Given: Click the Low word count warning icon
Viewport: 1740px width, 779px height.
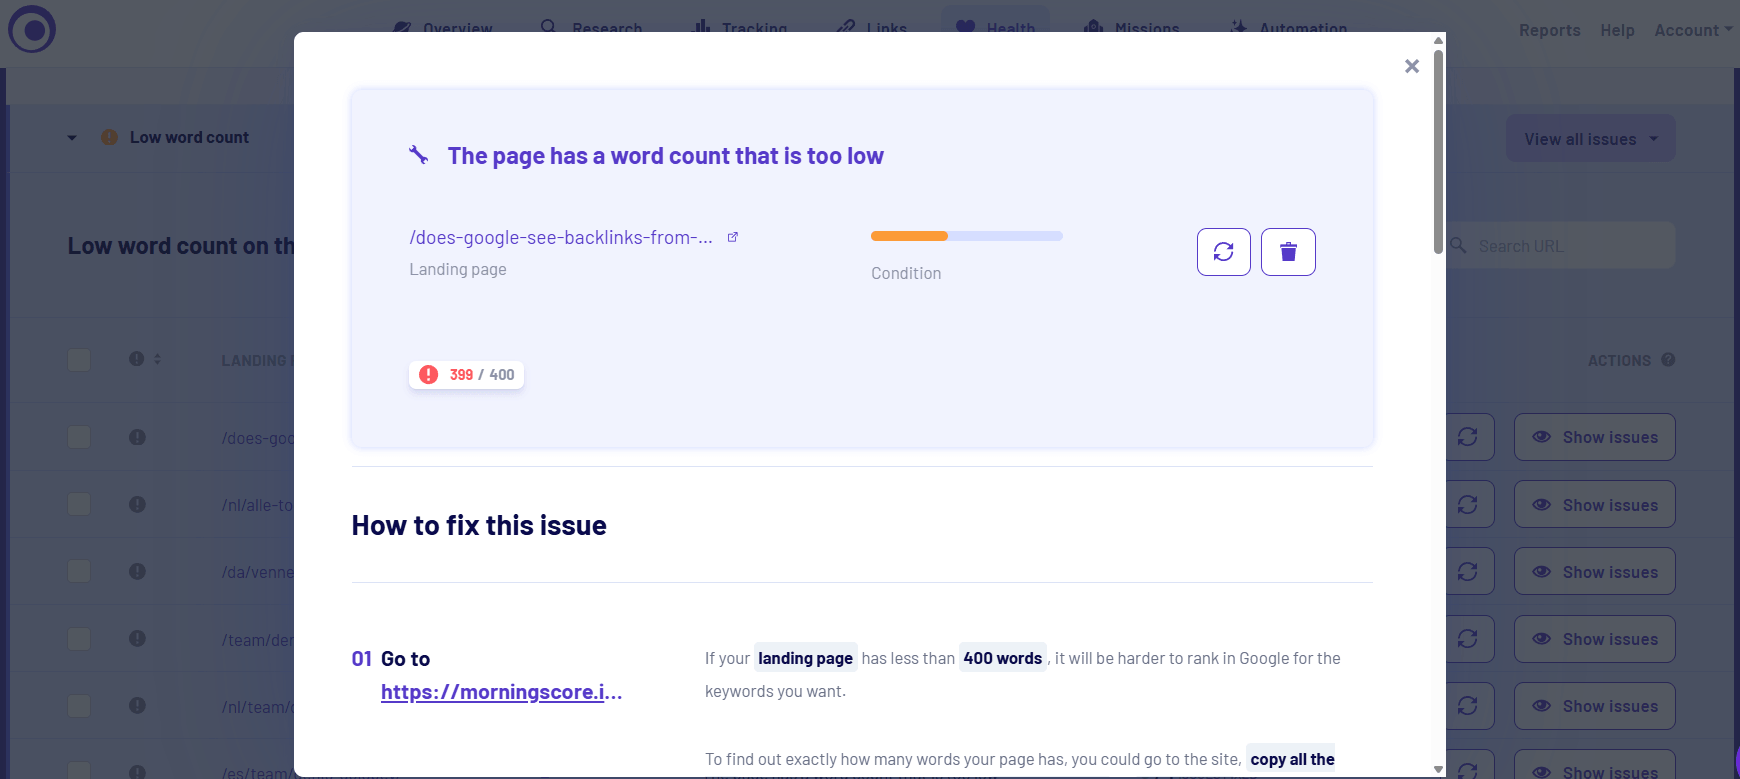Looking at the screenshot, I should 109,137.
